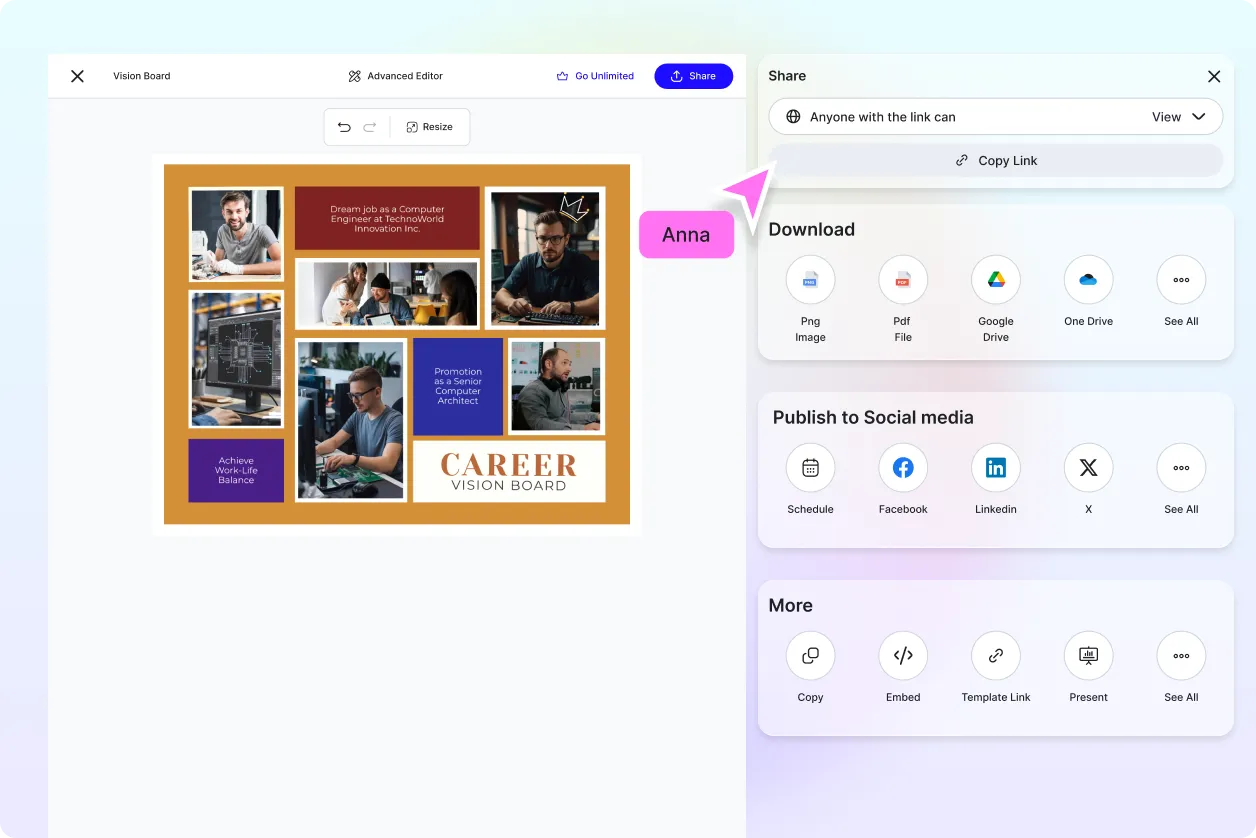The height and width of the screenshot is (838, 1256).
Task: Open the Advanced Editor
Action: coord(395,76)
